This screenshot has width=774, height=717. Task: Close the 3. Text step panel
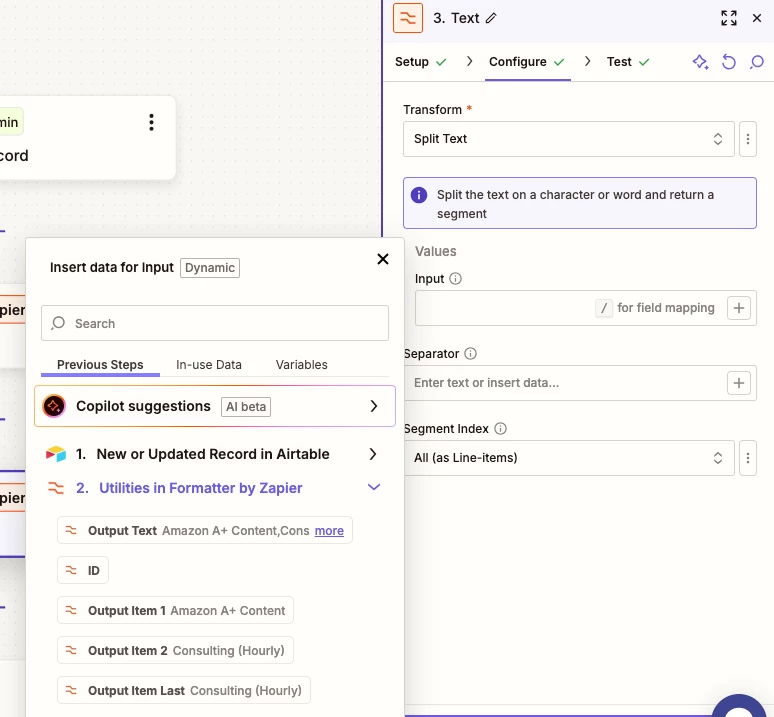pos(757,18)
